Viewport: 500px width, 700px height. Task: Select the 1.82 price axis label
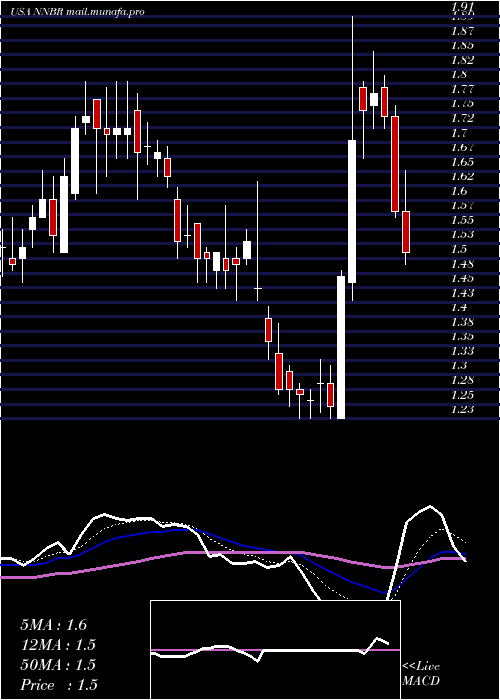pos(462,60)
